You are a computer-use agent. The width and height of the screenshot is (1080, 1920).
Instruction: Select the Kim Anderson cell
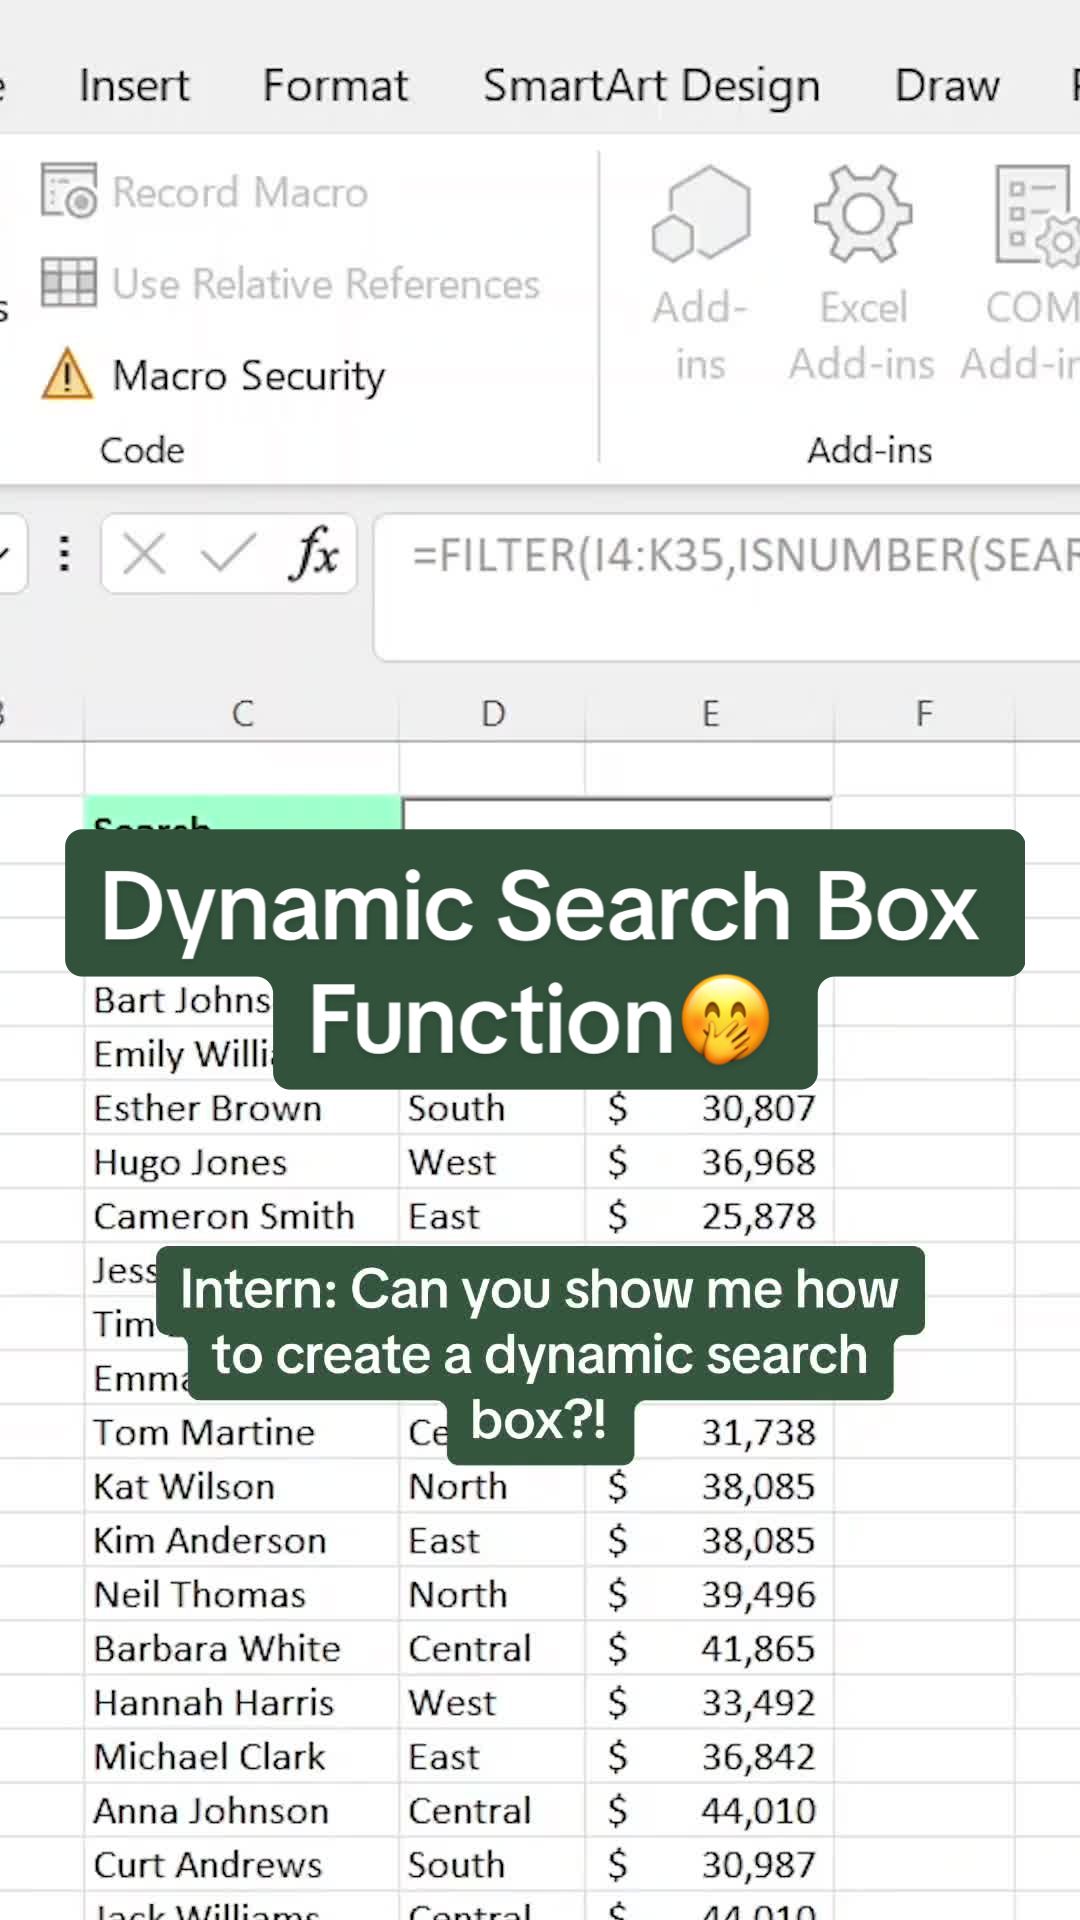(242, 1540)
